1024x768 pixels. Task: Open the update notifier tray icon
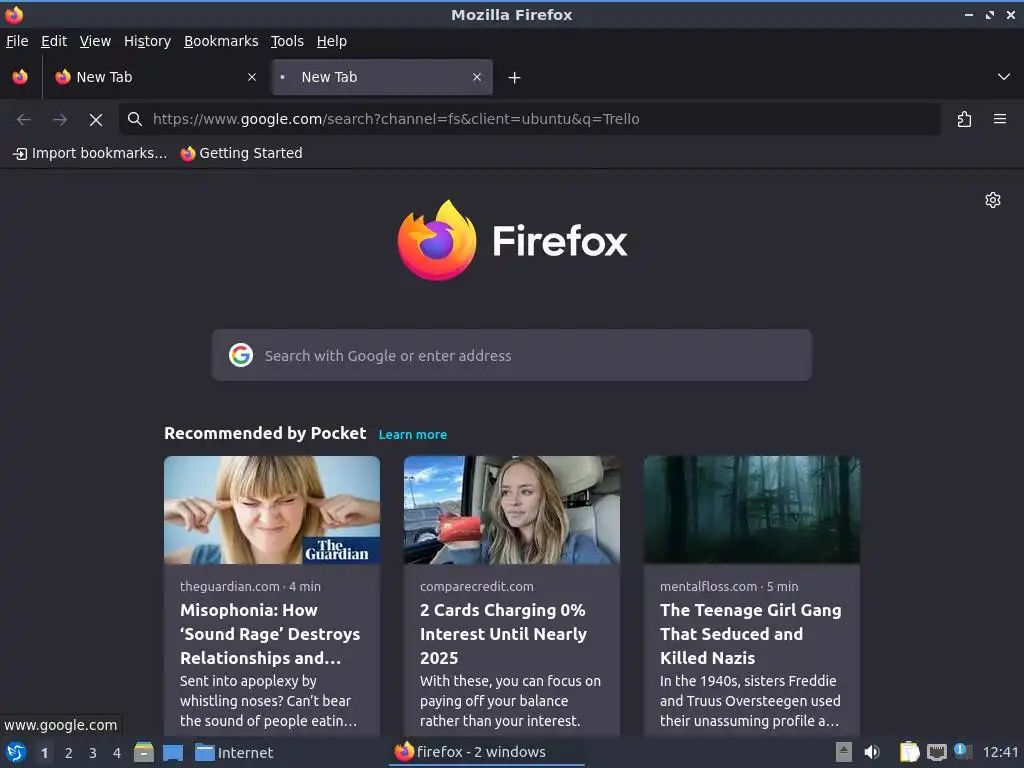(x=963, y=751)
